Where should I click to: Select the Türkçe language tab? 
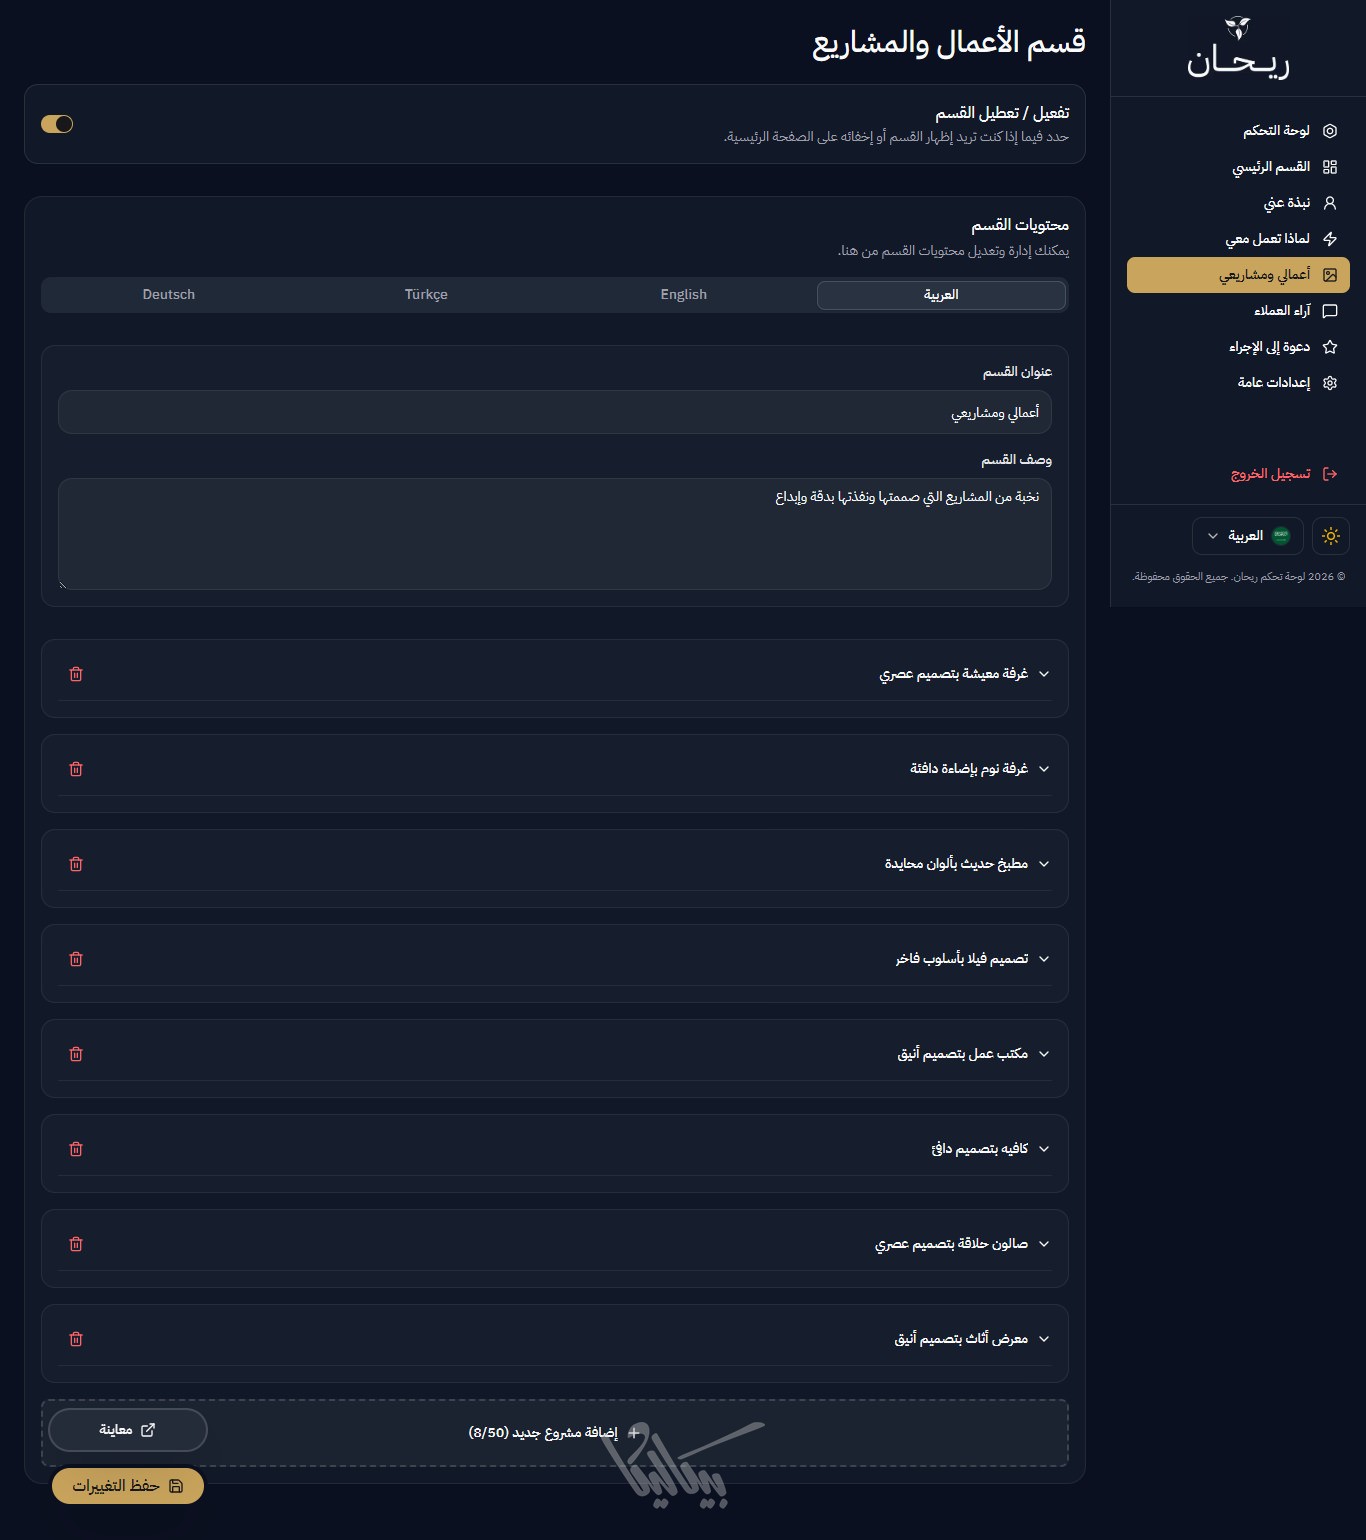pyautogui.click(x=426, y=295)
